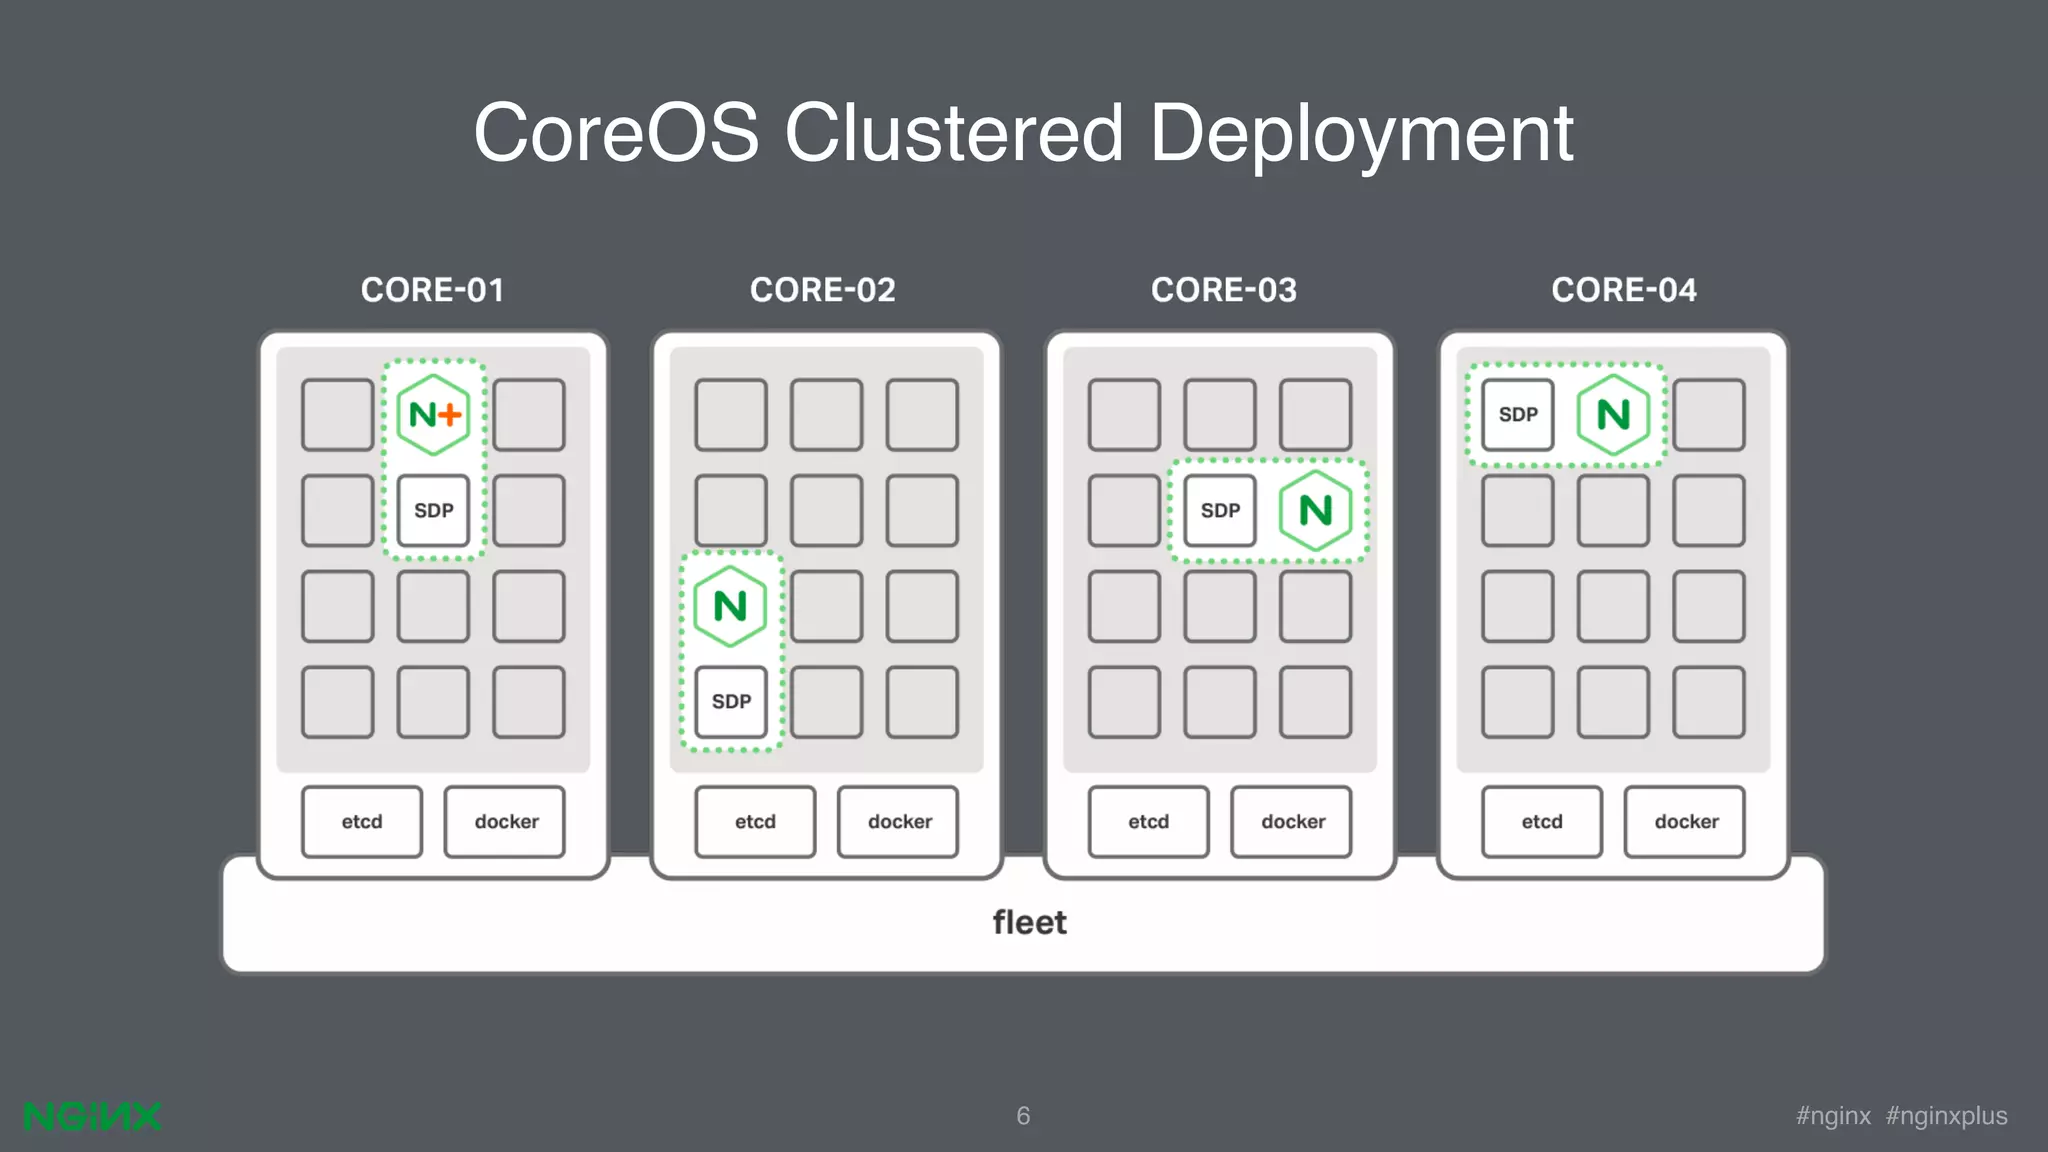
Task: Click the CORE-03 heading
Action: (1224, 290)
